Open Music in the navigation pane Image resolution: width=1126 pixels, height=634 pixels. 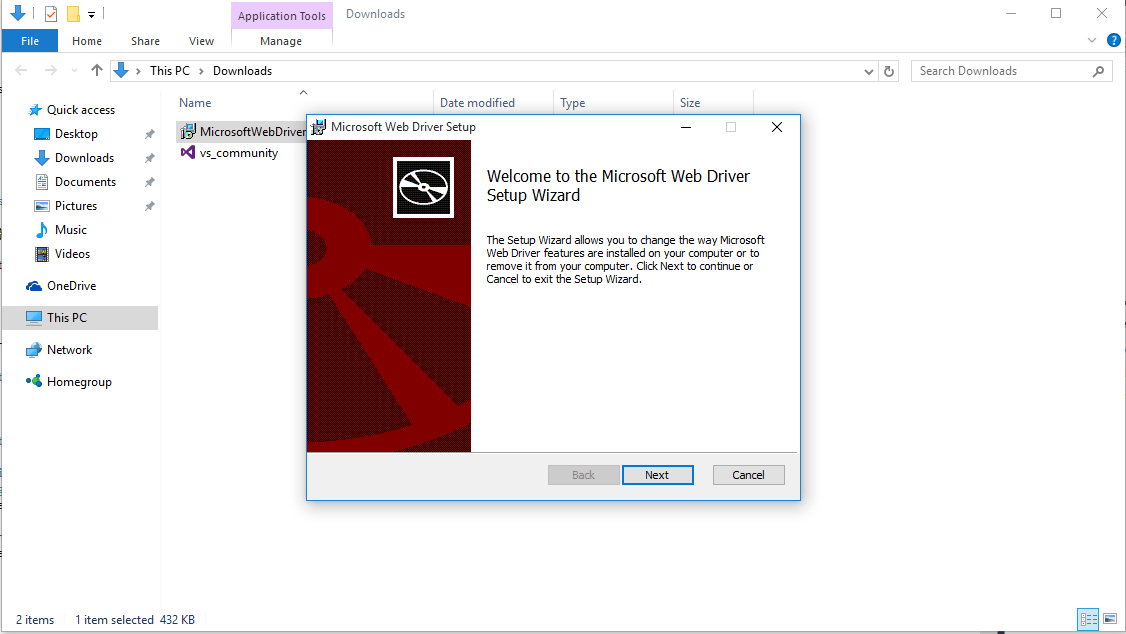click(x=70, y=230)
